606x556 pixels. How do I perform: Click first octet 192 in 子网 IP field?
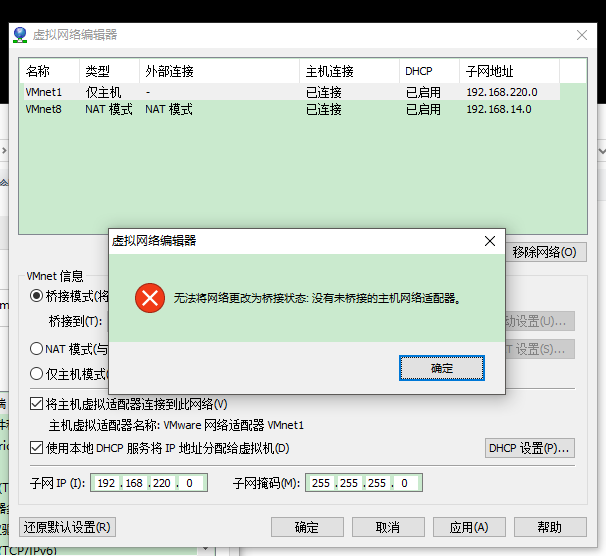click(x=106, y=483)
